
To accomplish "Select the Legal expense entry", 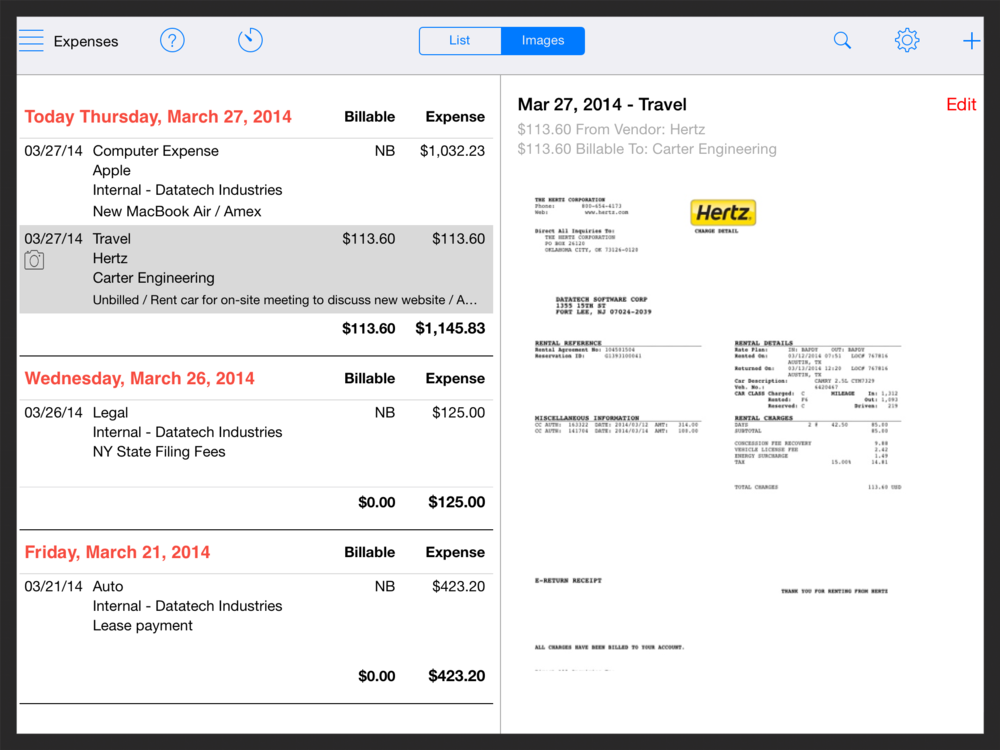I will tap(256, 443).
